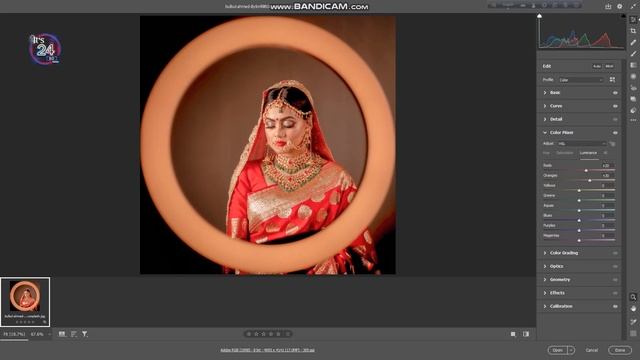The width and height of the screenshot is (640, 360).
Task: Click the Auto button
Action: 597,66
